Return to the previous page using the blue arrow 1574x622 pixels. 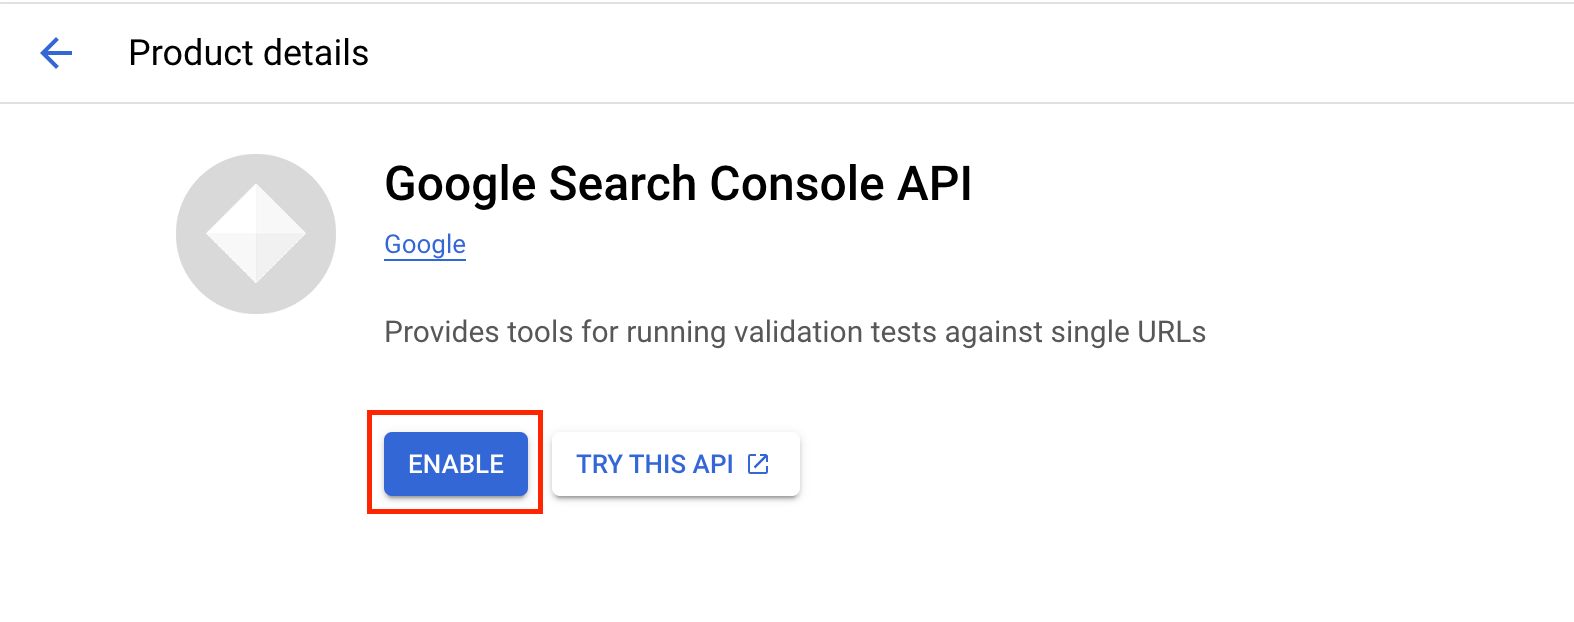pyautogui.click(x=56, y=53)
